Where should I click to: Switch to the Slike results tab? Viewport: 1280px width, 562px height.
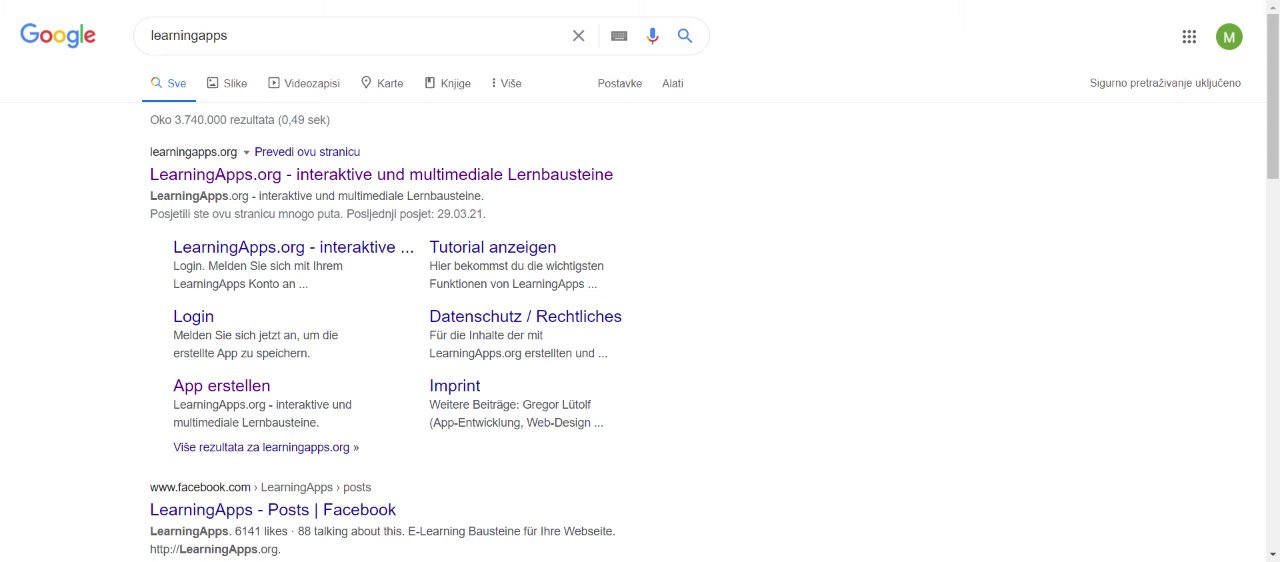pos(227,83)
